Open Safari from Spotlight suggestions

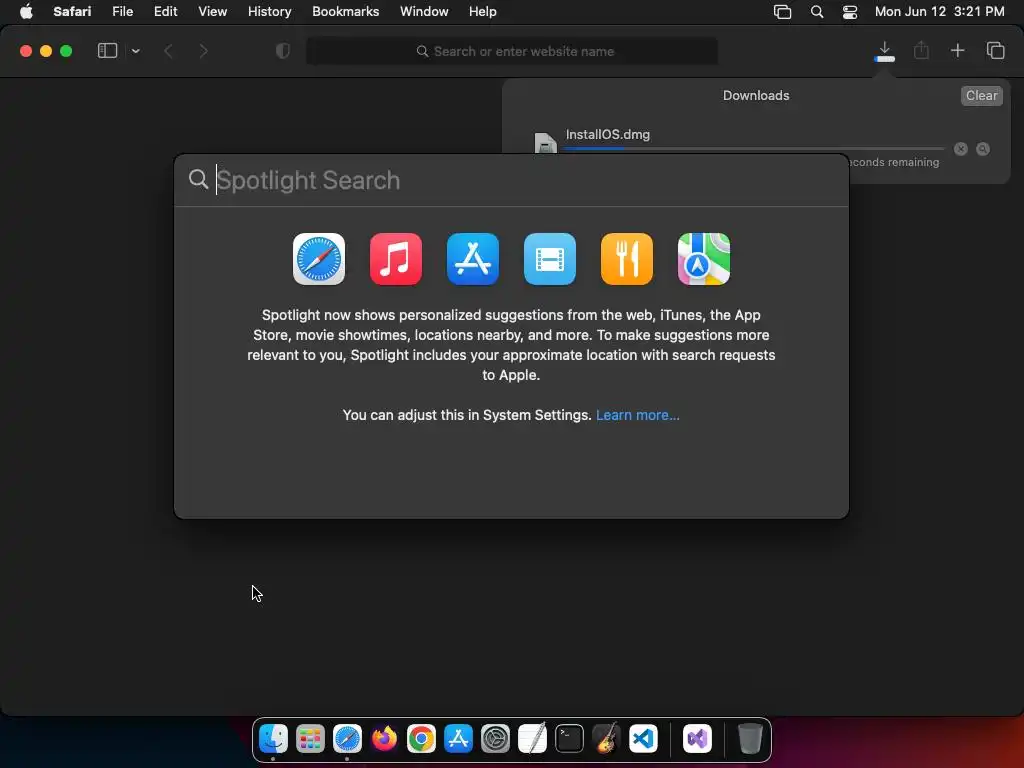tap(319, 259)
